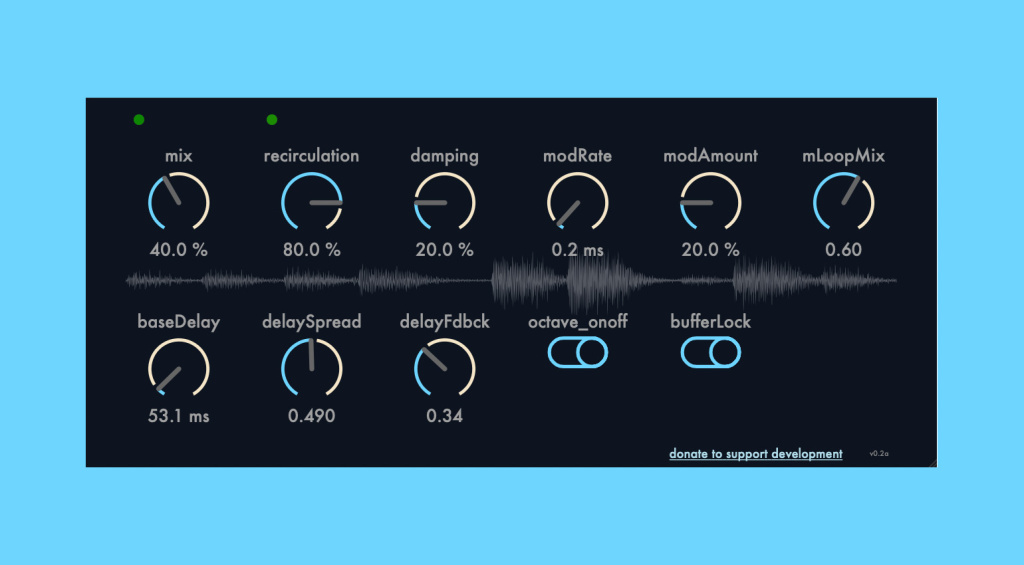
Task: Click the mix knob dial
Action: pos(178,202)
